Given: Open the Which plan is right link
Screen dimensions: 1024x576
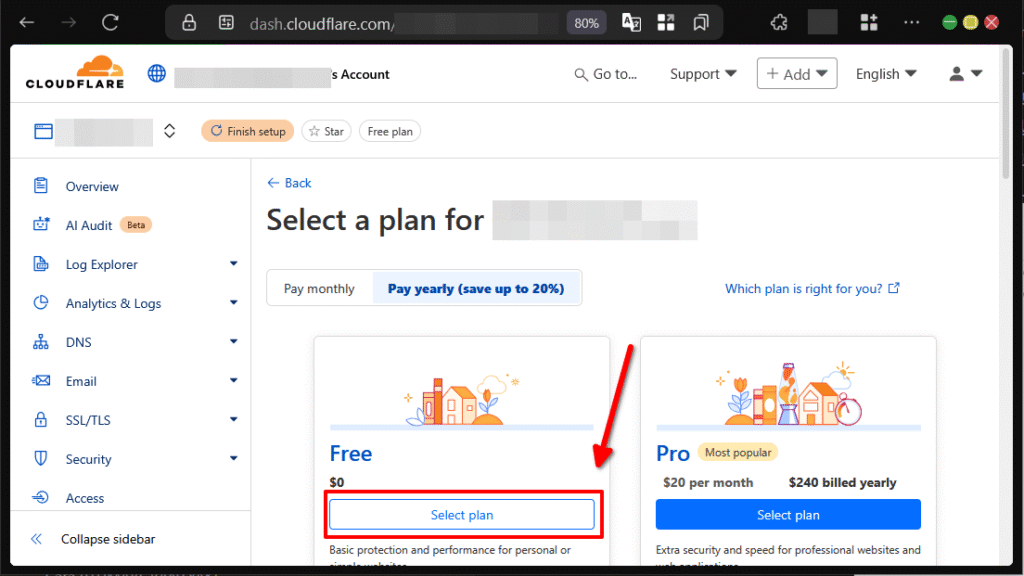Looking at the screenshot, I should tap(804, 288).
